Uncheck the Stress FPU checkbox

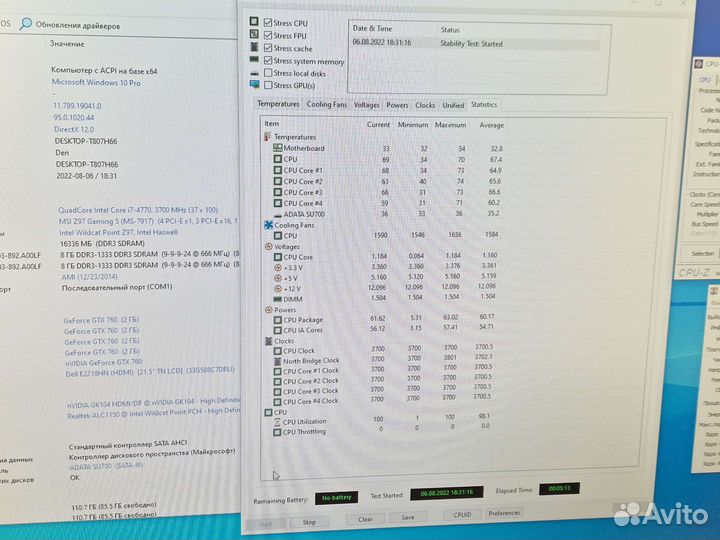tap(268, 35)
